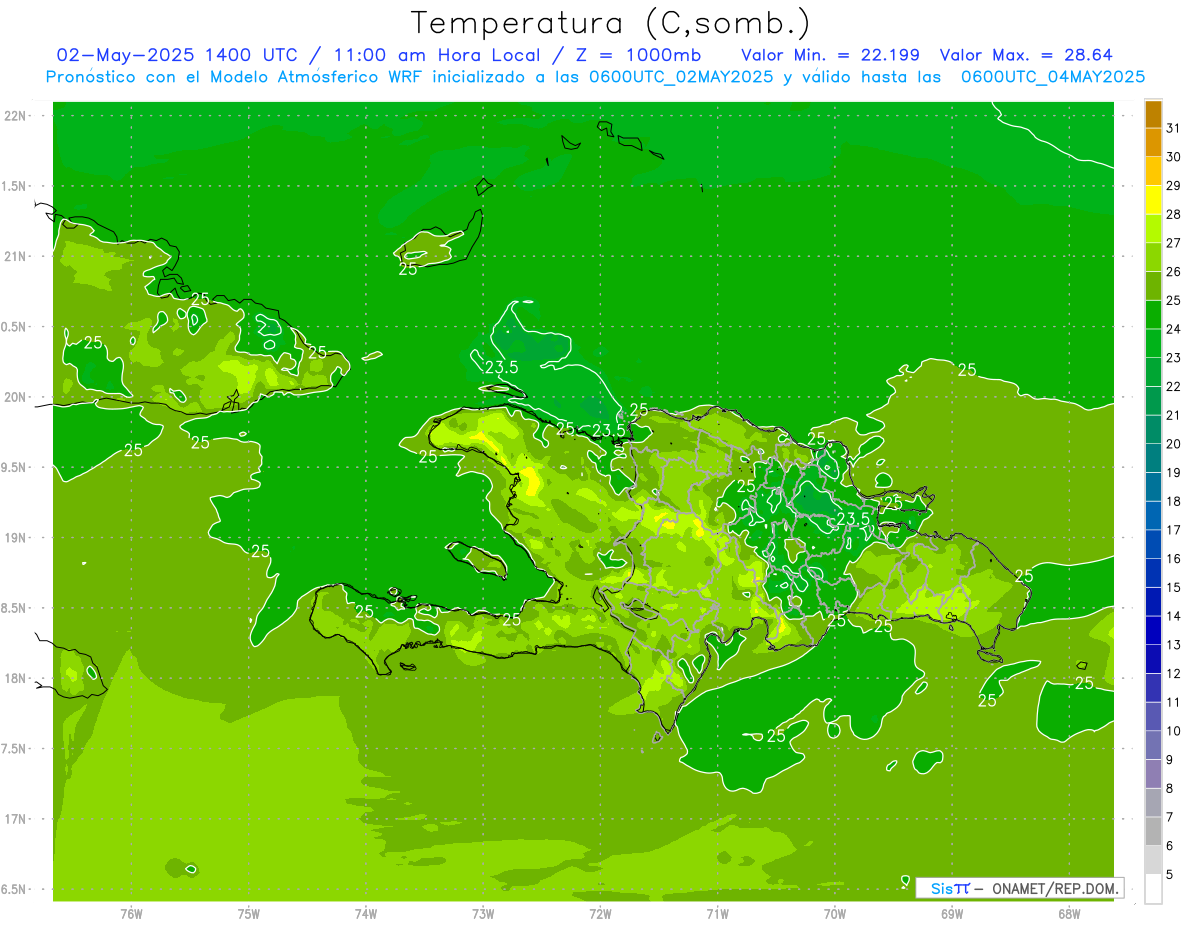1200x927 pixels.
Task: Click the "20N" latitude axis label
Action: click(17, 398)
